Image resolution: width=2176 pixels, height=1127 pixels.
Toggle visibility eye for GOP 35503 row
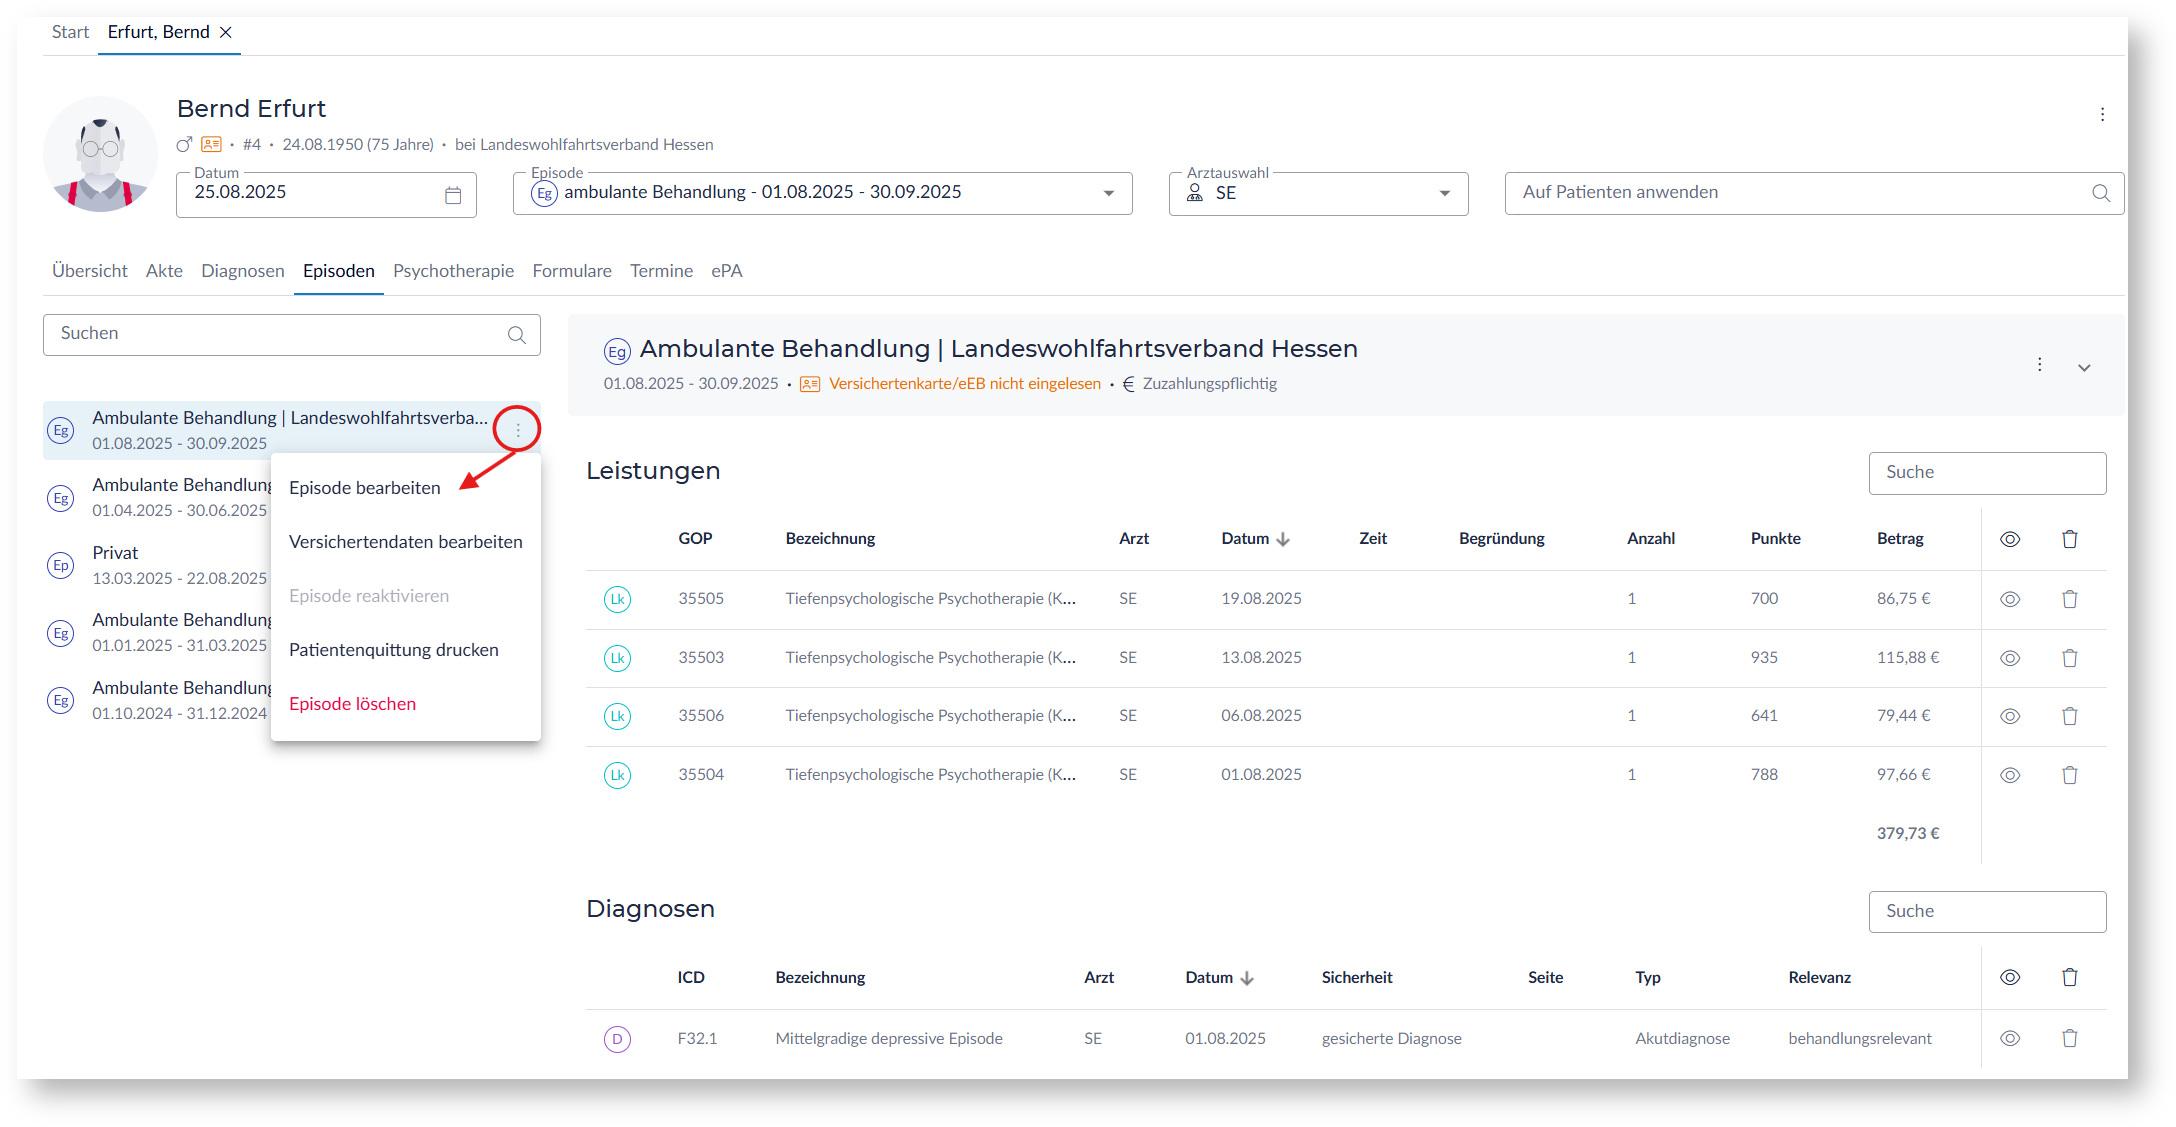point(2009,658)
